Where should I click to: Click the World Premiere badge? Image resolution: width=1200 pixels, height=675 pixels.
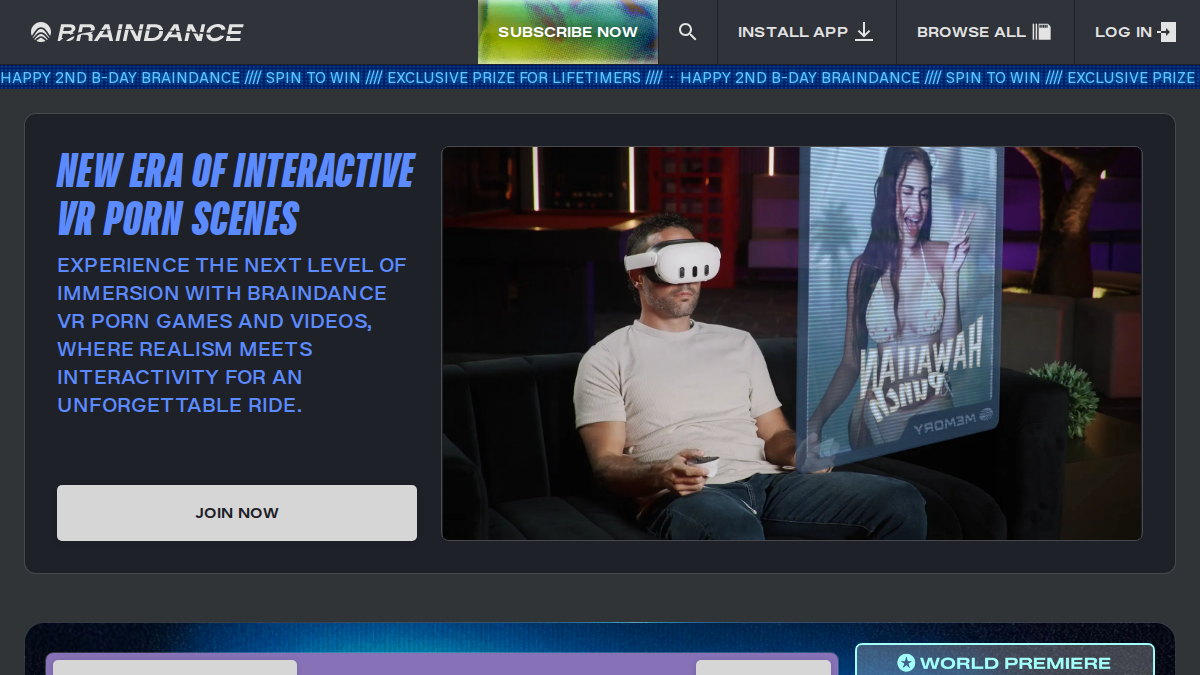coord(1005,661)
